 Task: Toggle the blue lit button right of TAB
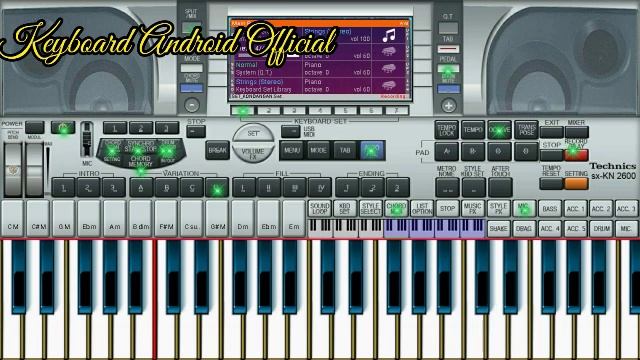372,150
